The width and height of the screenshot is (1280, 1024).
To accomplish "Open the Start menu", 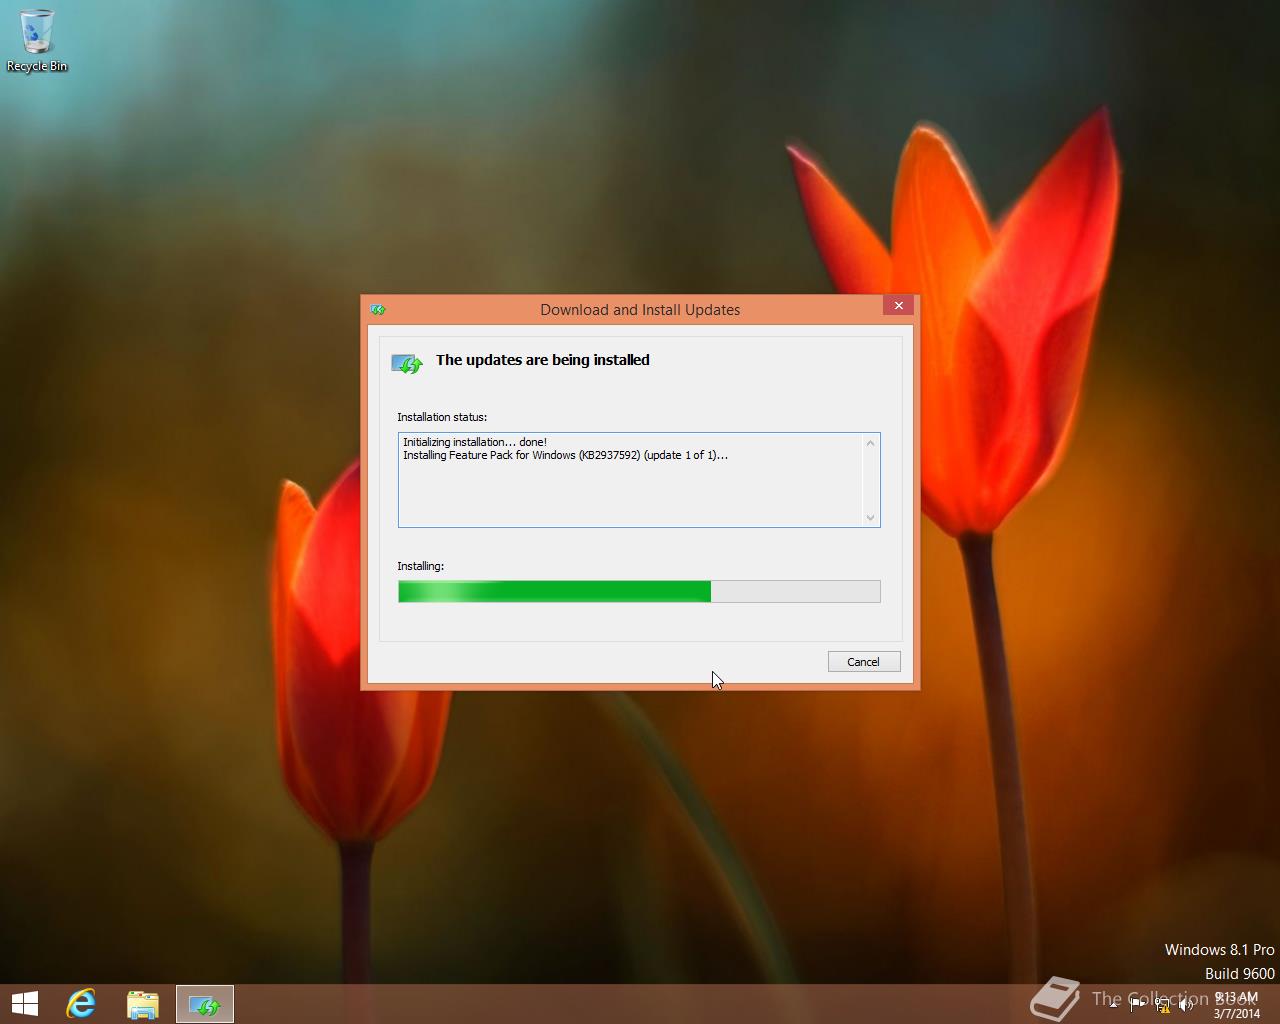I will [25, 1004].
